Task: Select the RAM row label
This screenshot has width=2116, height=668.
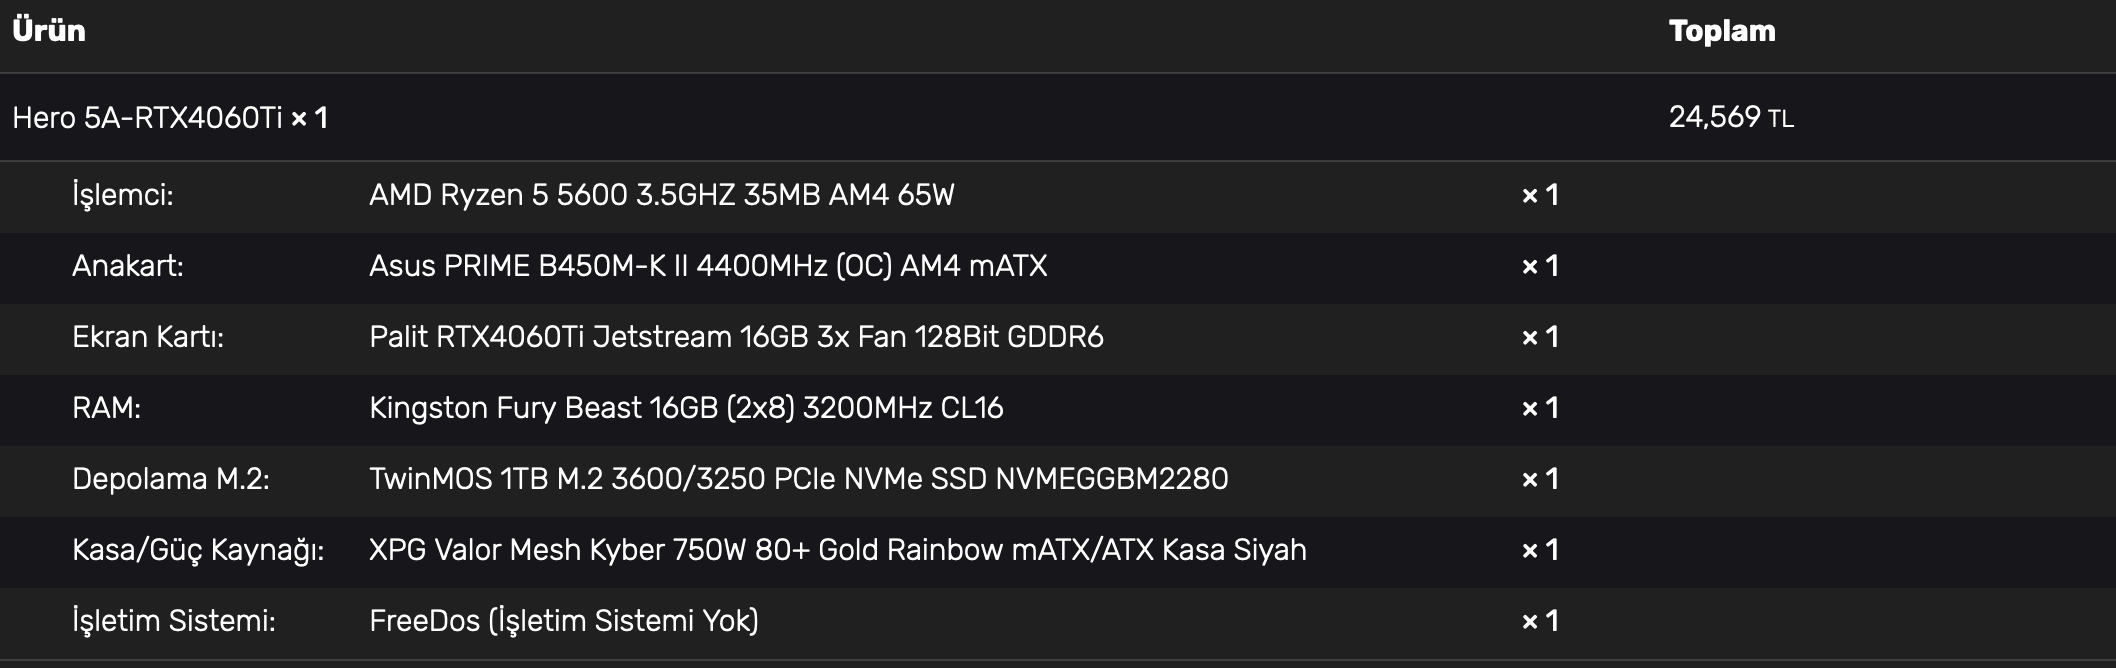Action: 106,408
